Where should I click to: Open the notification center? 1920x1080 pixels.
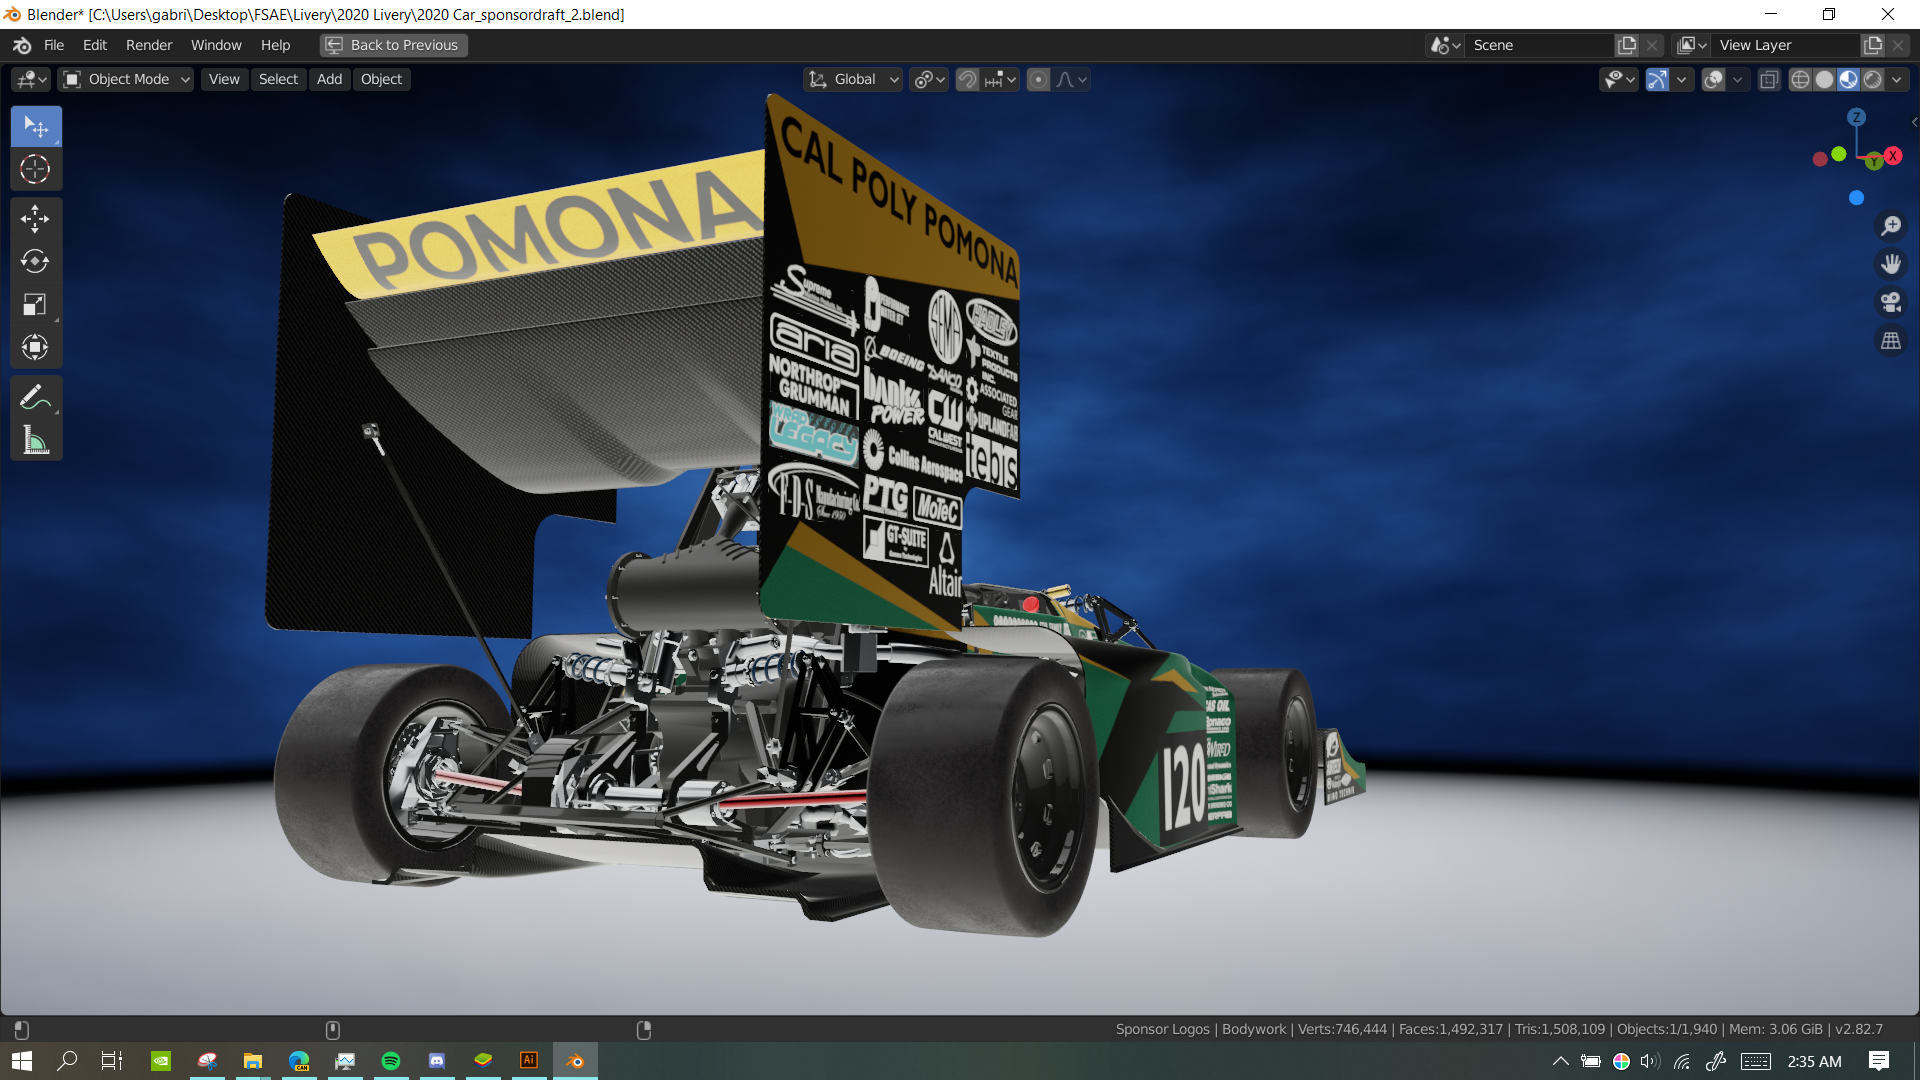1878,1061
